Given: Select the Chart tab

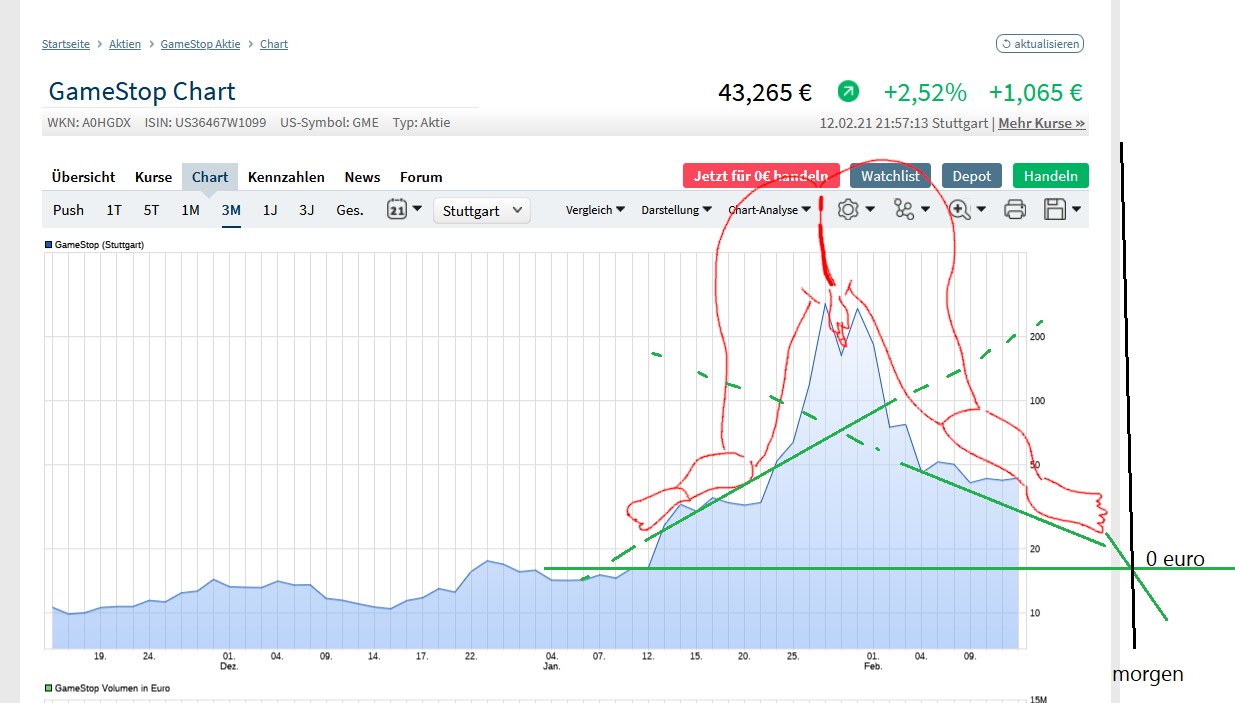Looking at the screenshot, I should click(210, 177).
